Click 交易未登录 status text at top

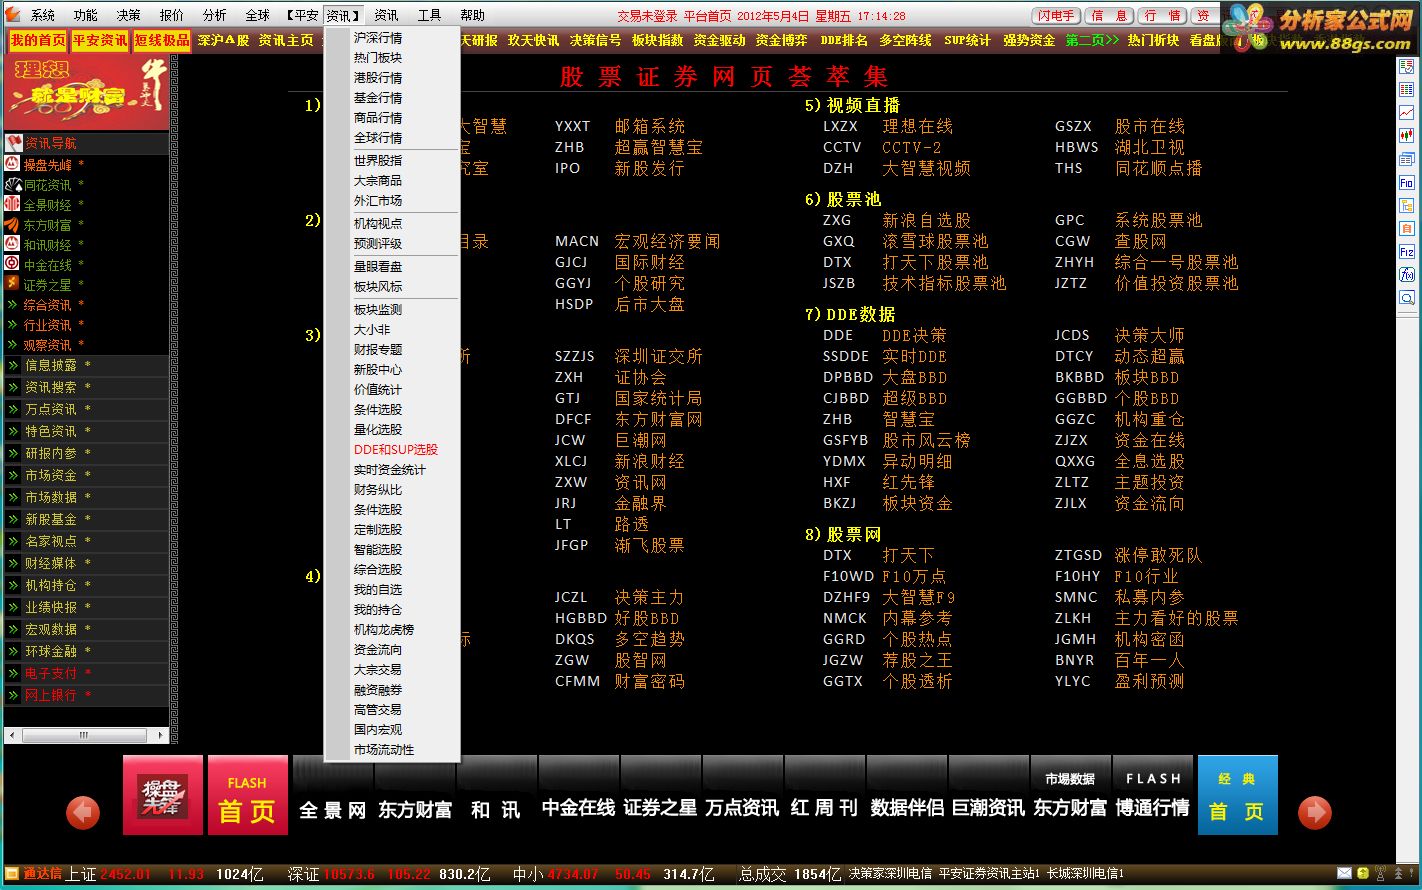click(647, 16)
